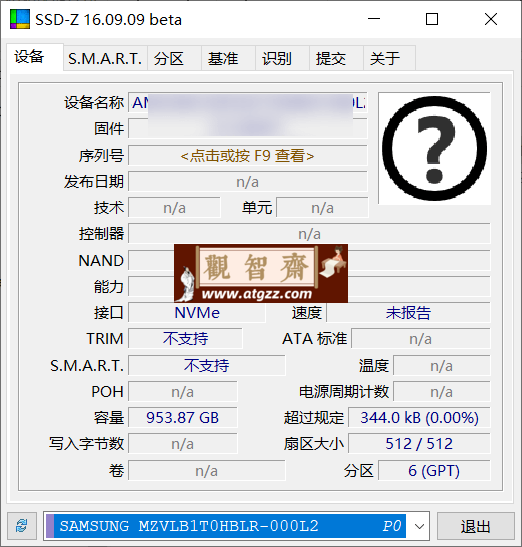Click the 卷 n/a field
This screenshot has width=522, height=547.
tap(207, 471)
